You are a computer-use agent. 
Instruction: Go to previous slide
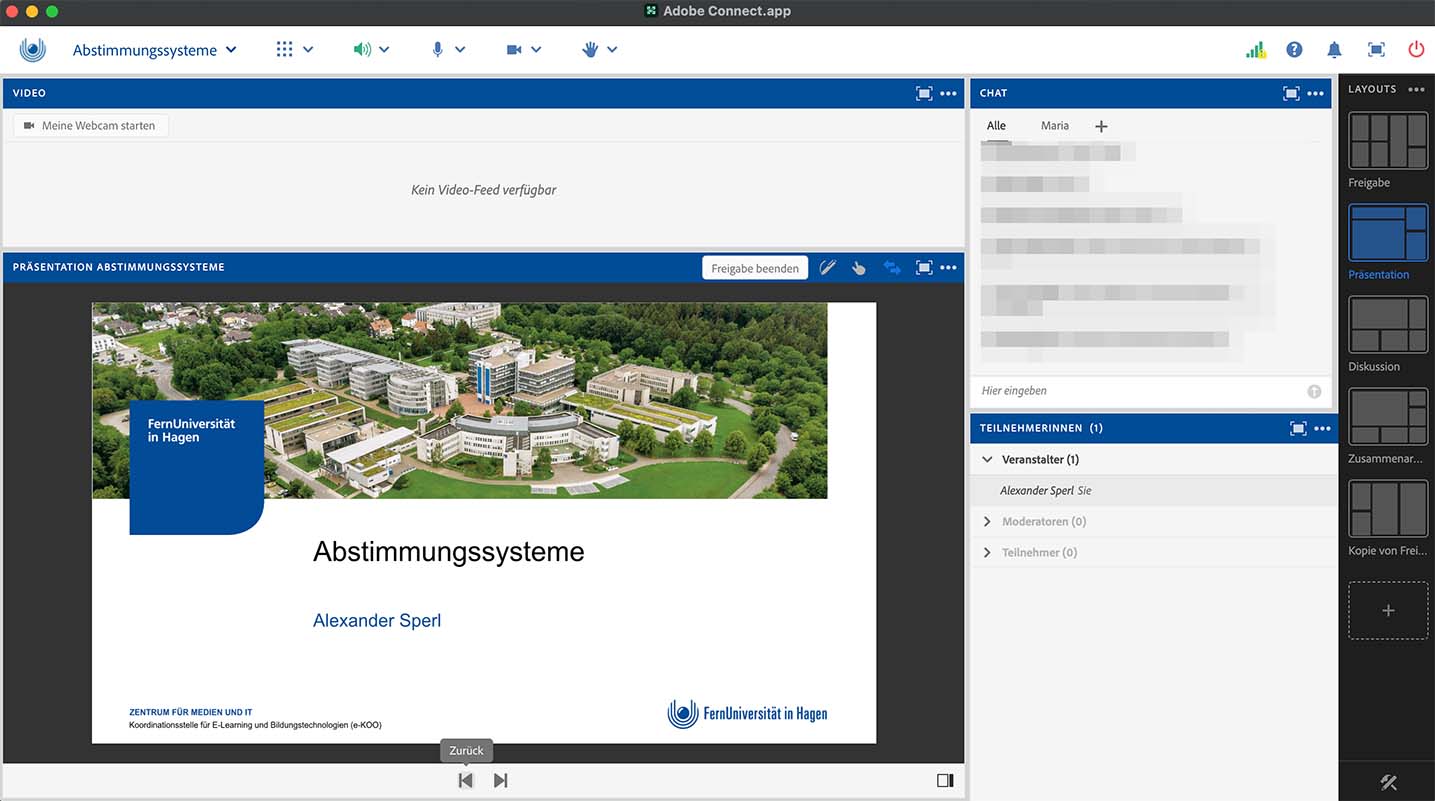click(465, 780)
